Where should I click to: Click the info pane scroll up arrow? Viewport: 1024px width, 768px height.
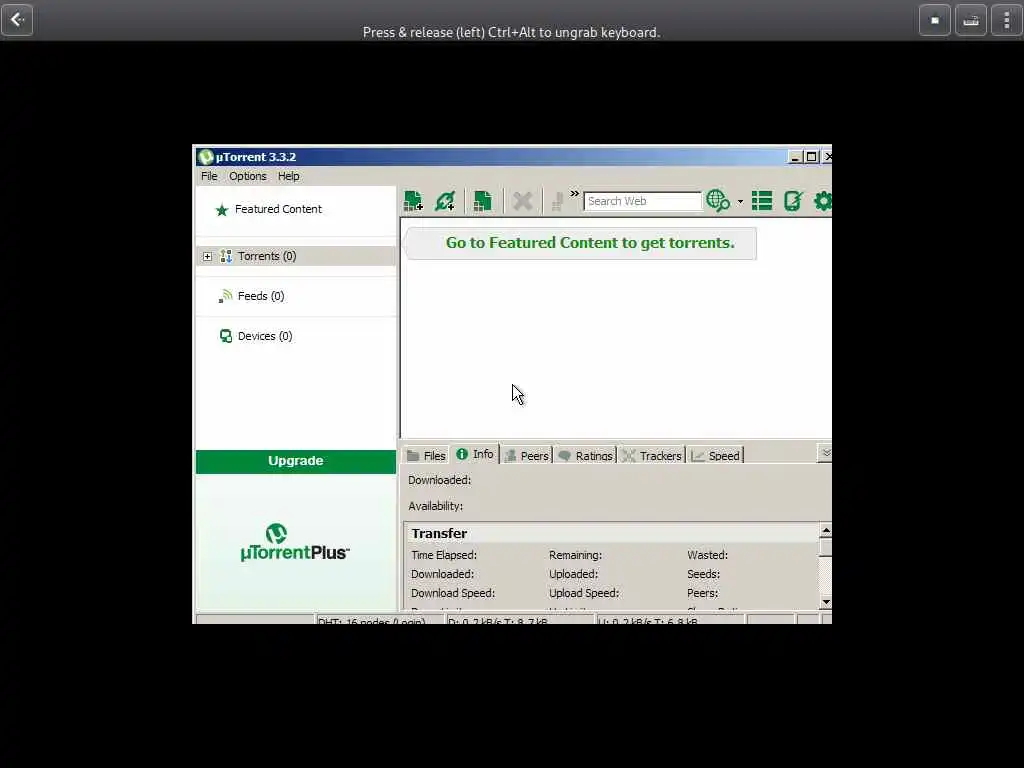(x=825, y=530)
